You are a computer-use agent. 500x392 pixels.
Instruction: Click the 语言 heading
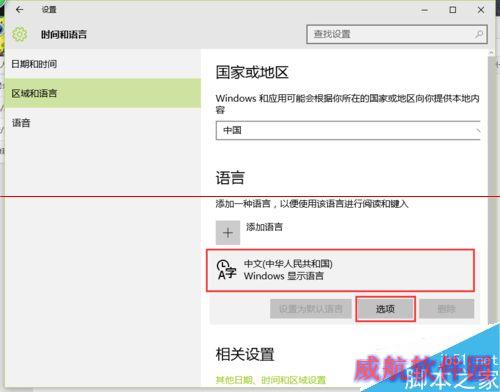[x=230, y=177]
